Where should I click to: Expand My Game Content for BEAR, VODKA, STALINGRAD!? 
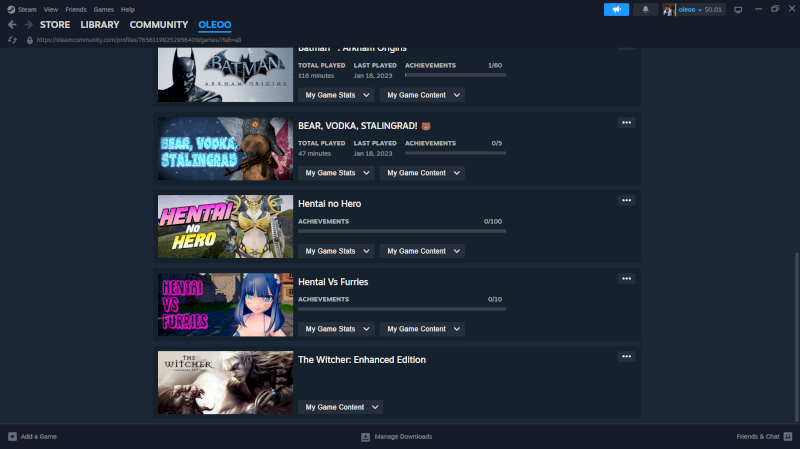click(422, 173)
